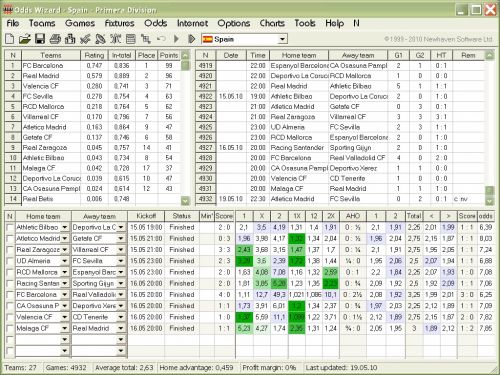
Task: Tick the checkbox for Racing Santander match row
Action: click(10, 284)
